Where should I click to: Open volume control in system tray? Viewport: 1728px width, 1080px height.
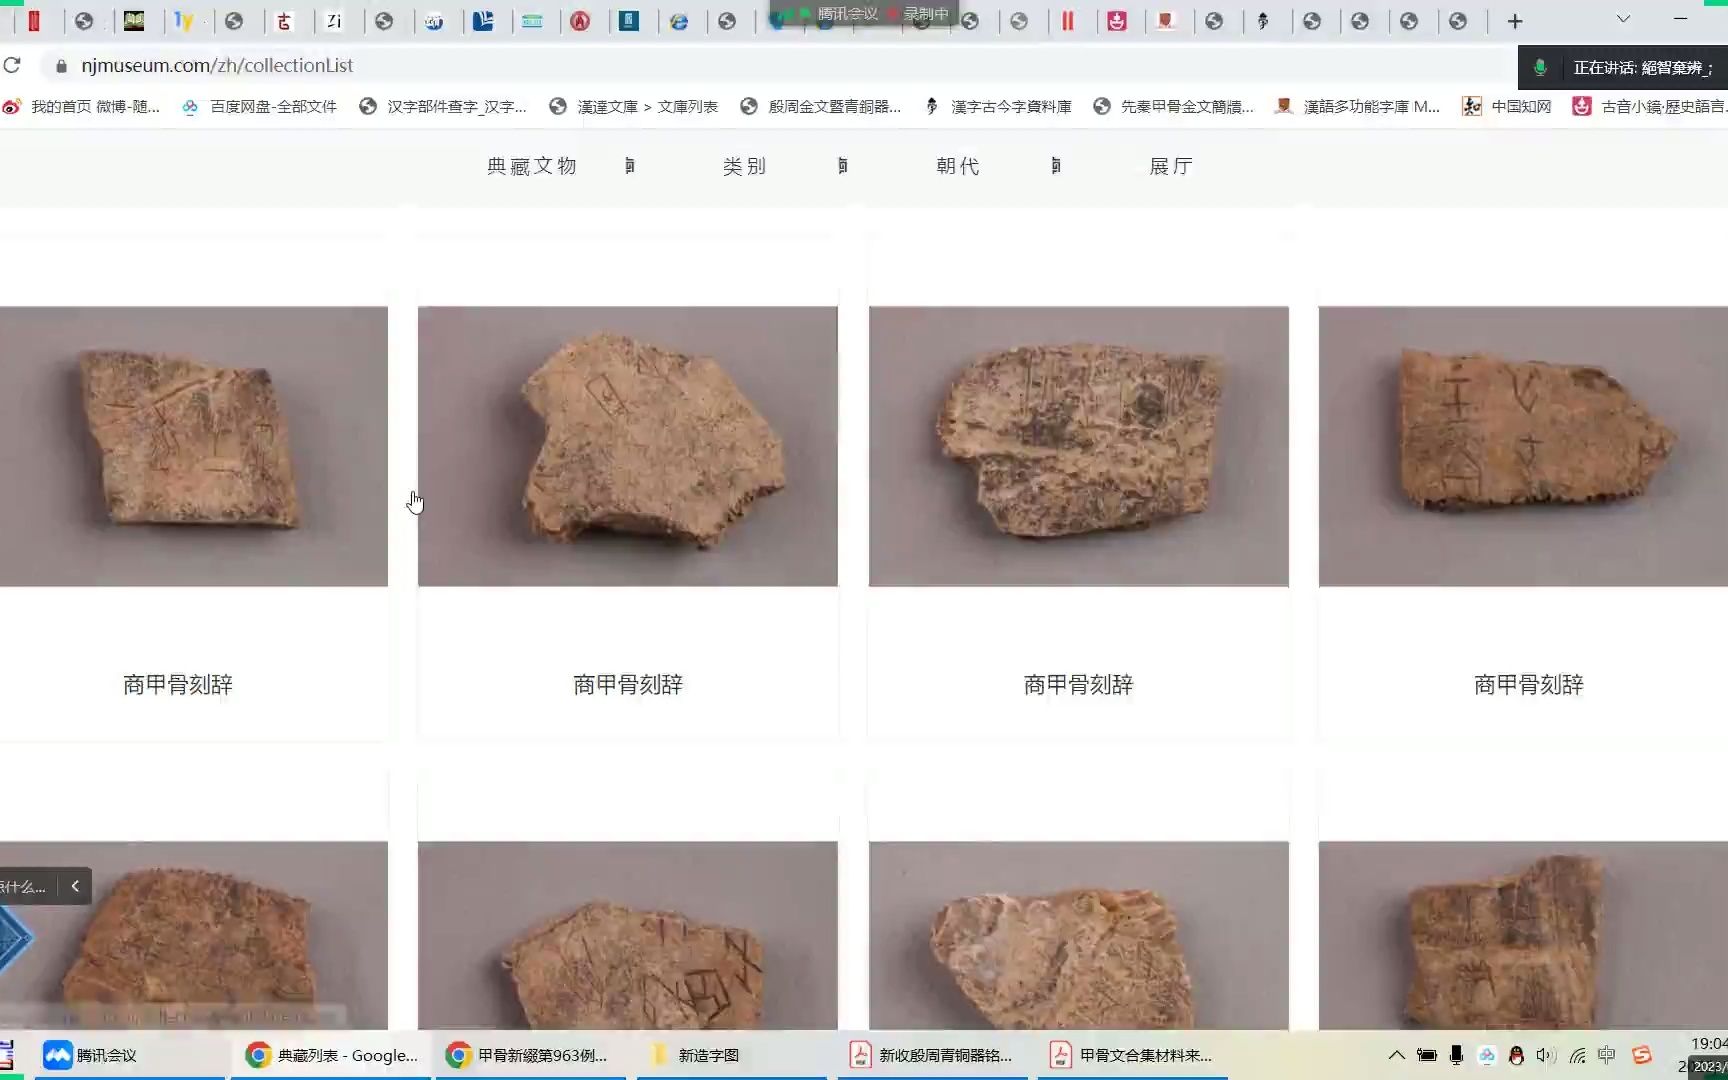pos(1546,1055)
